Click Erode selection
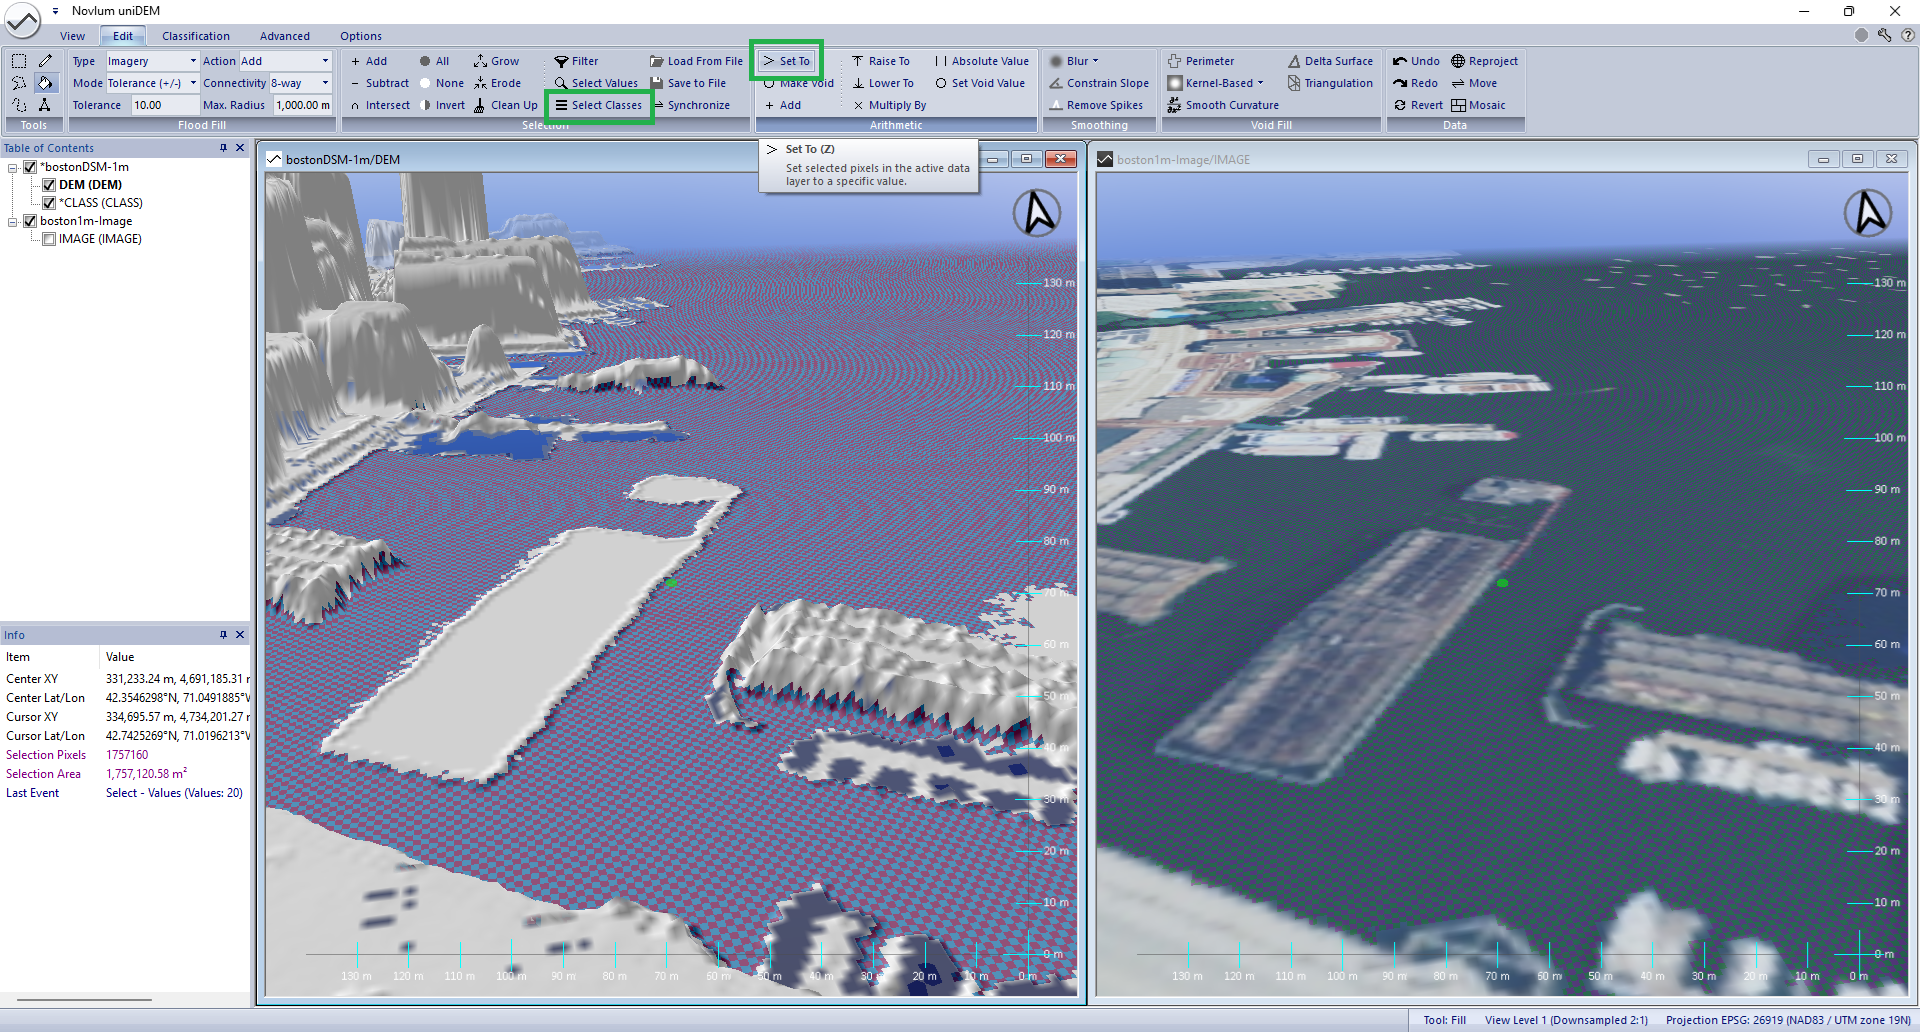Screen dimensions: 1920x1032 click(497, 83)
